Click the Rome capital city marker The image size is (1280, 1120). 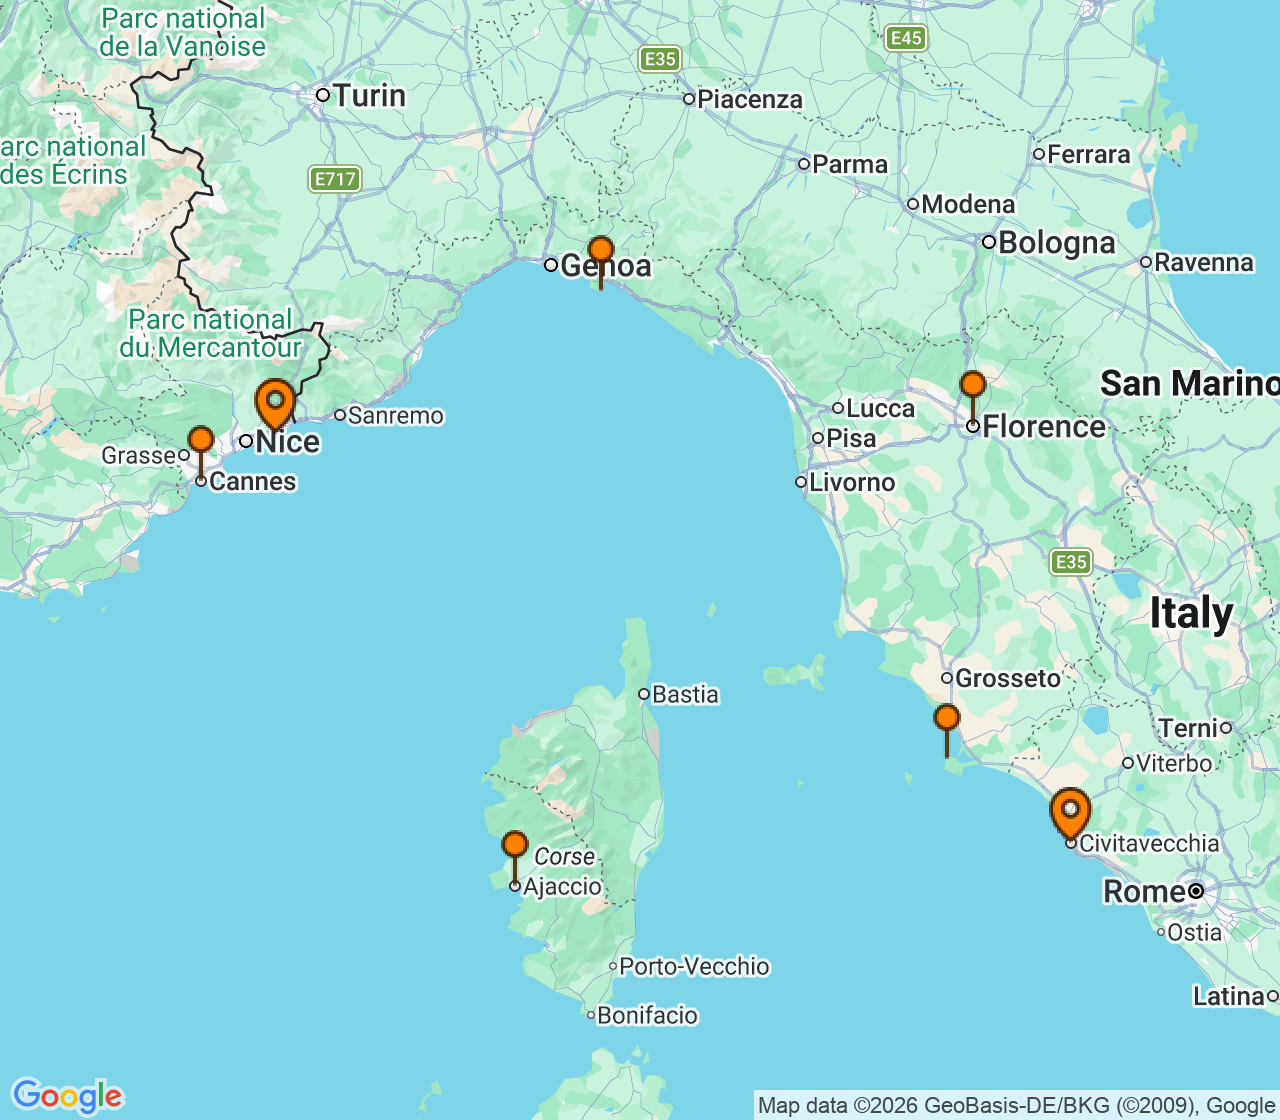(1195, 891)
